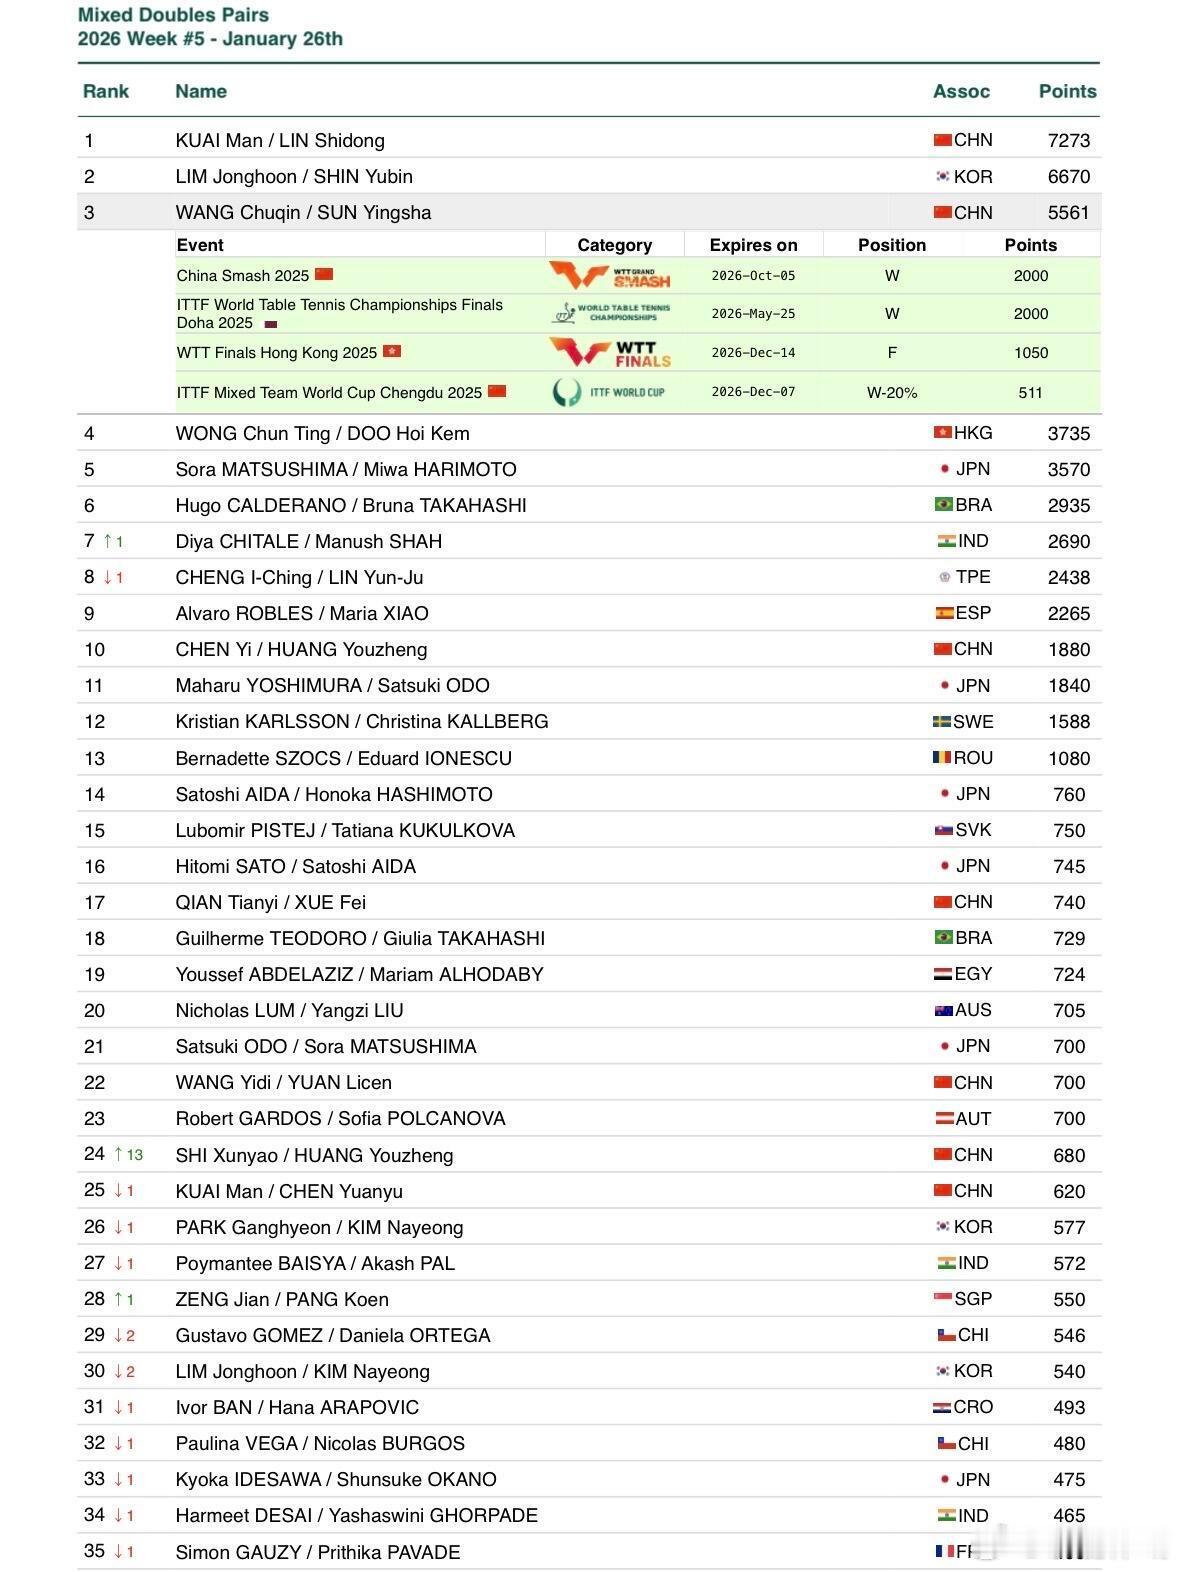Image resolution: width=1179 pixels, height=1572 pixels.
Task: Click the China flag beside Mixed Team World Cup Chengdu
Action: click(497, 391)
